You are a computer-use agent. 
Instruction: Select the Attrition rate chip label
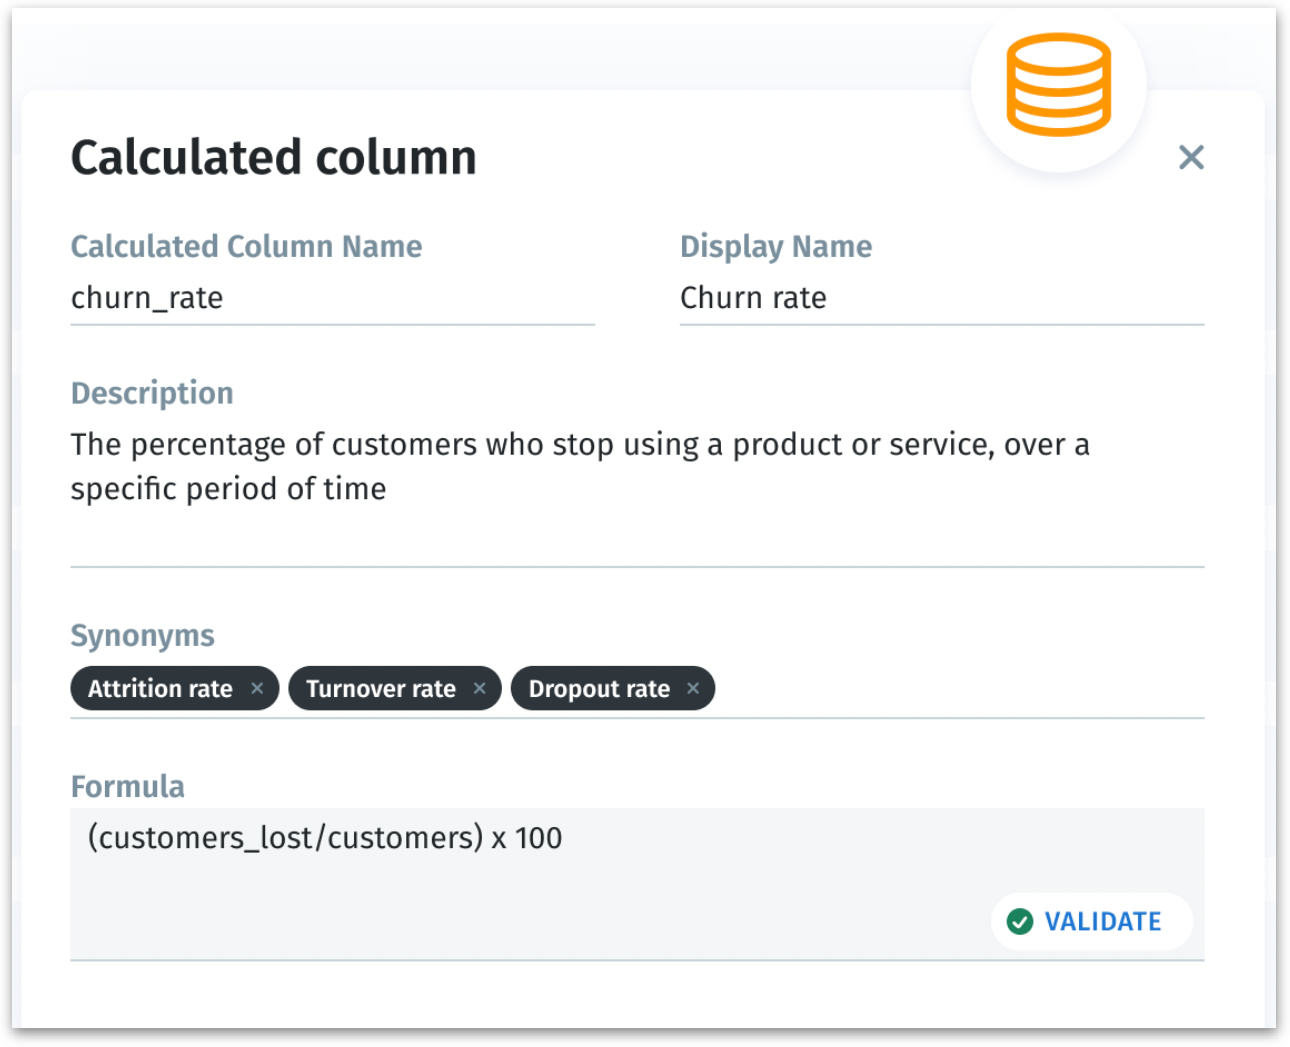(160, 689)
